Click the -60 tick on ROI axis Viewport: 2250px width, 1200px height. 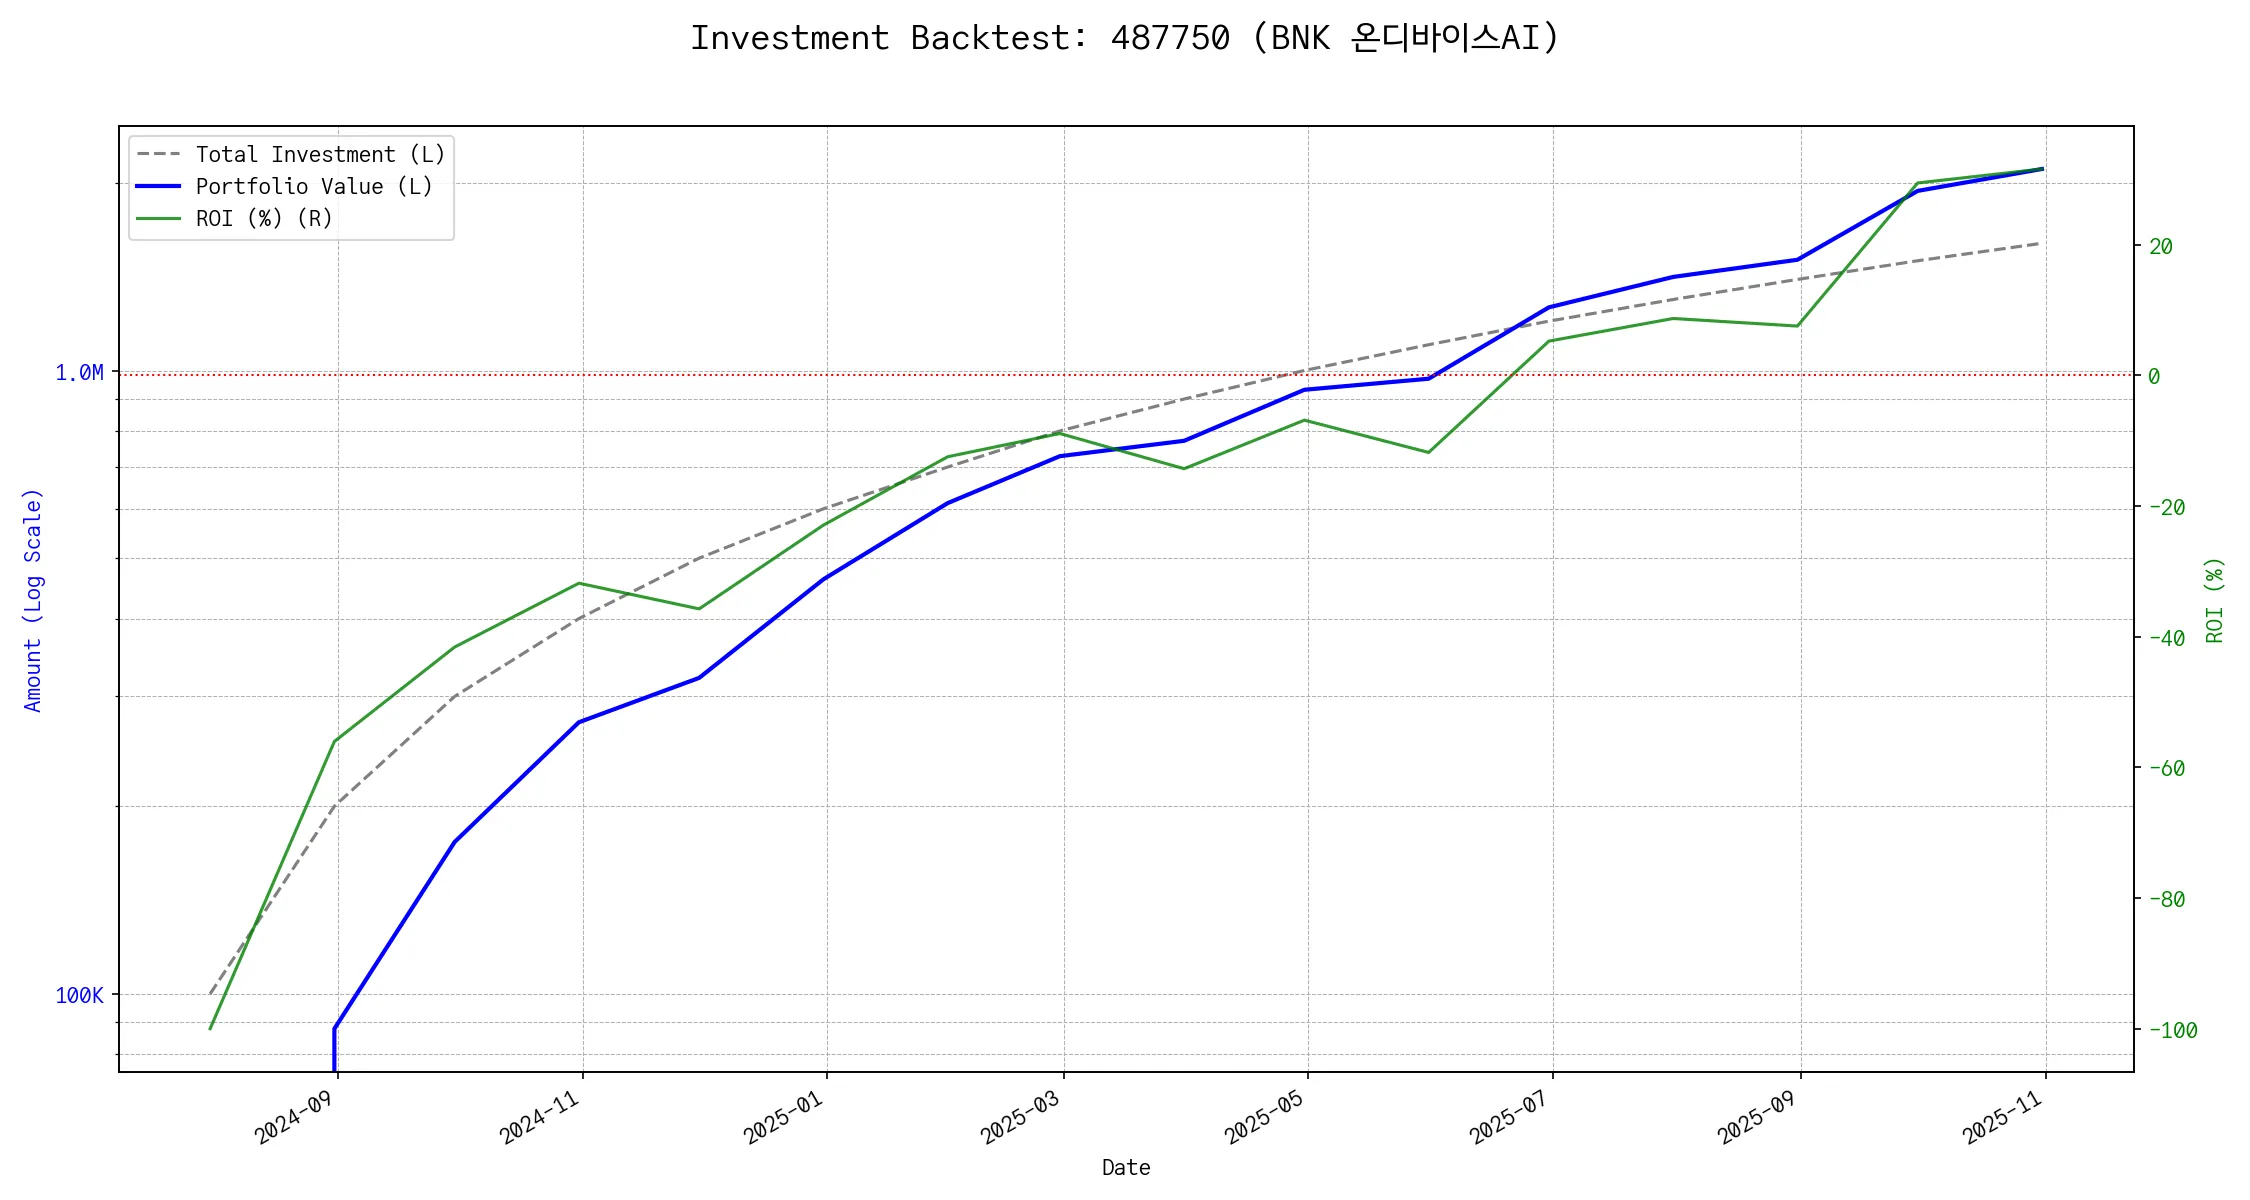2166,769
